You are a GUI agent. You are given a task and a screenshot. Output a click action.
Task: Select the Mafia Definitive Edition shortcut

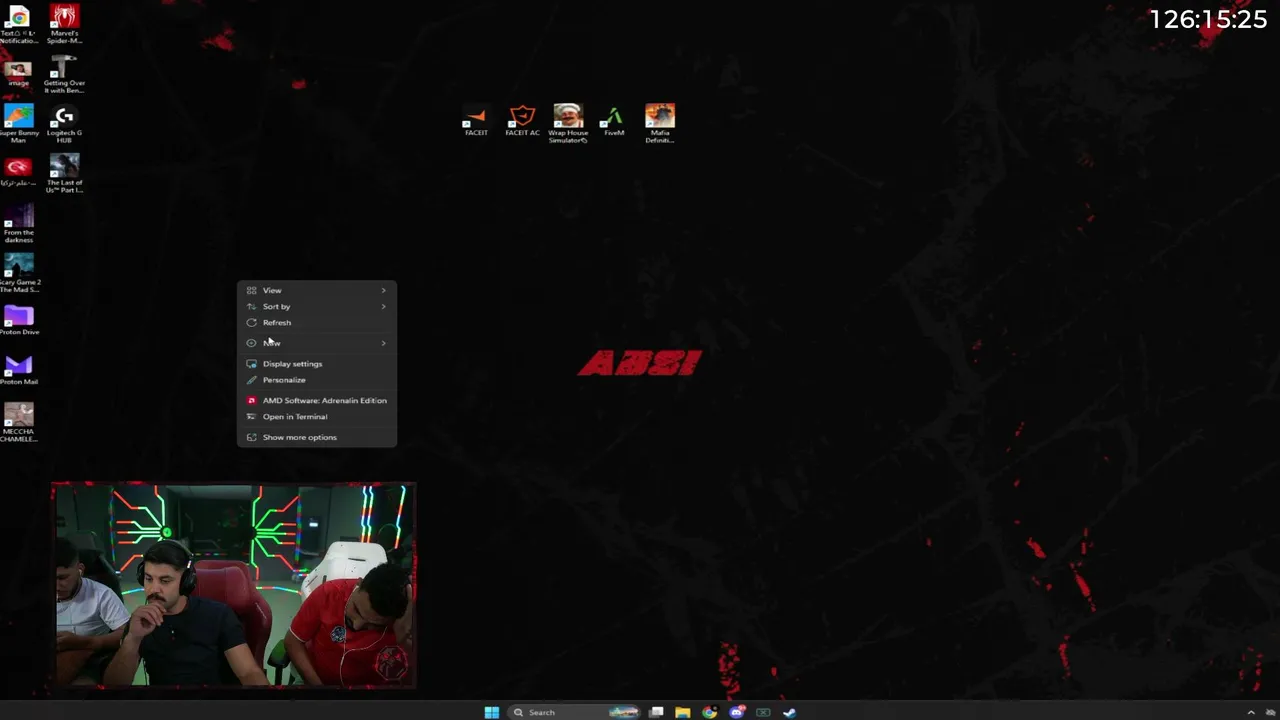pos(660,124)
